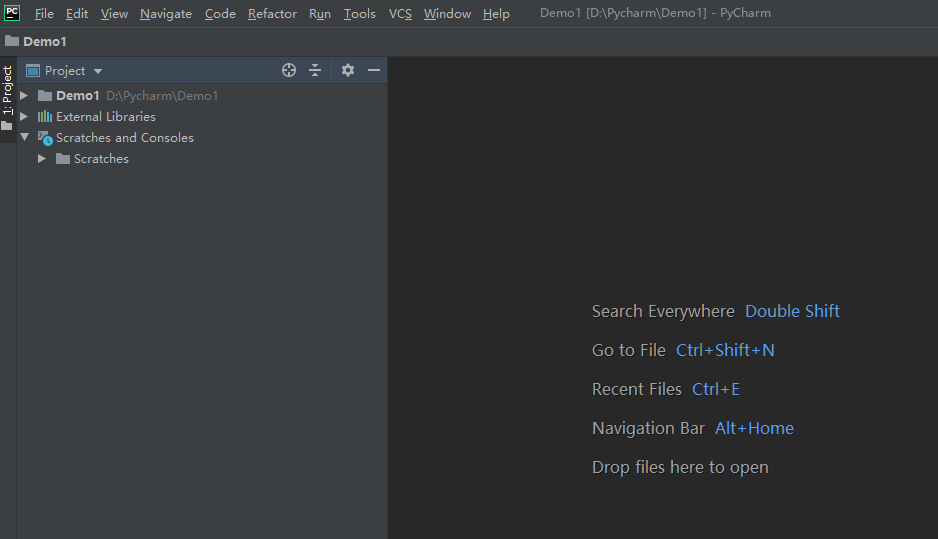938x539 pixels.
Task: Open the Run menu
Action: click(320, 13)
